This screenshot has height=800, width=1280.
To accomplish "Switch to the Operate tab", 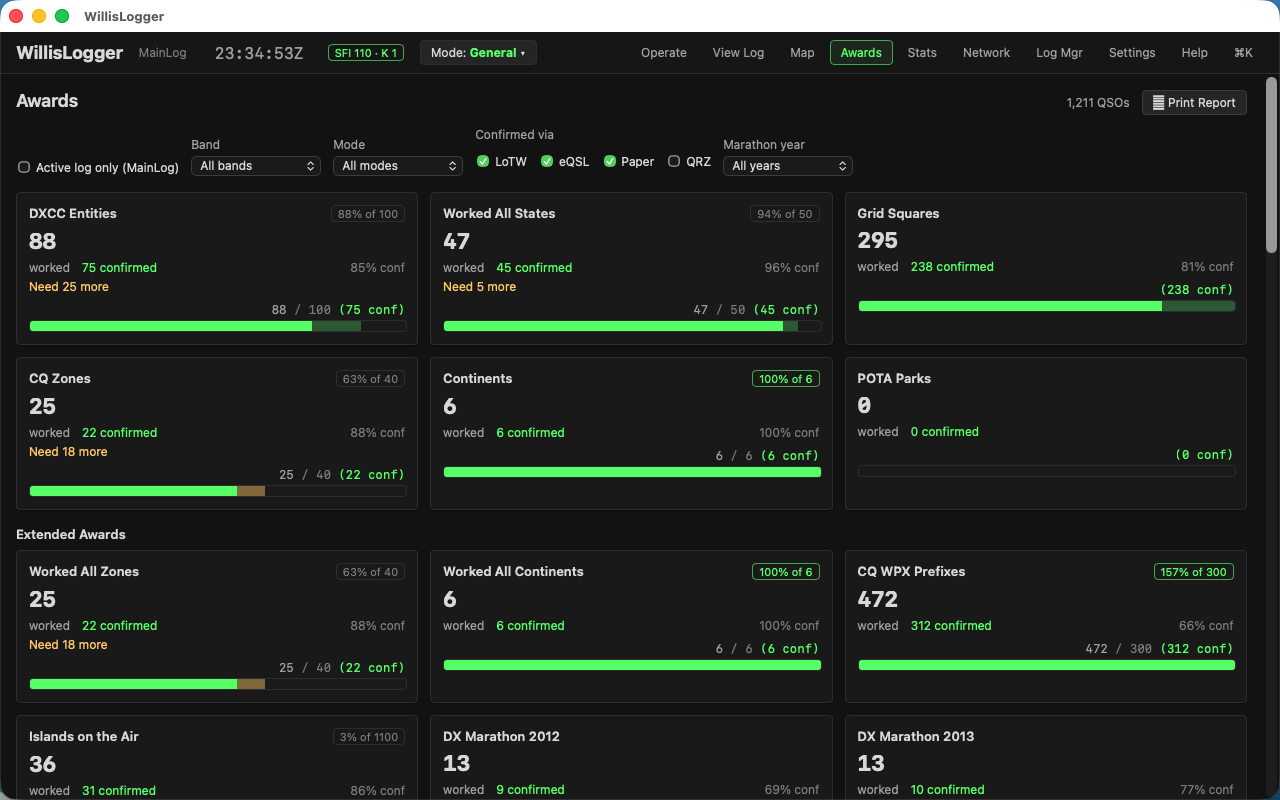I will (x=664, y=53).
